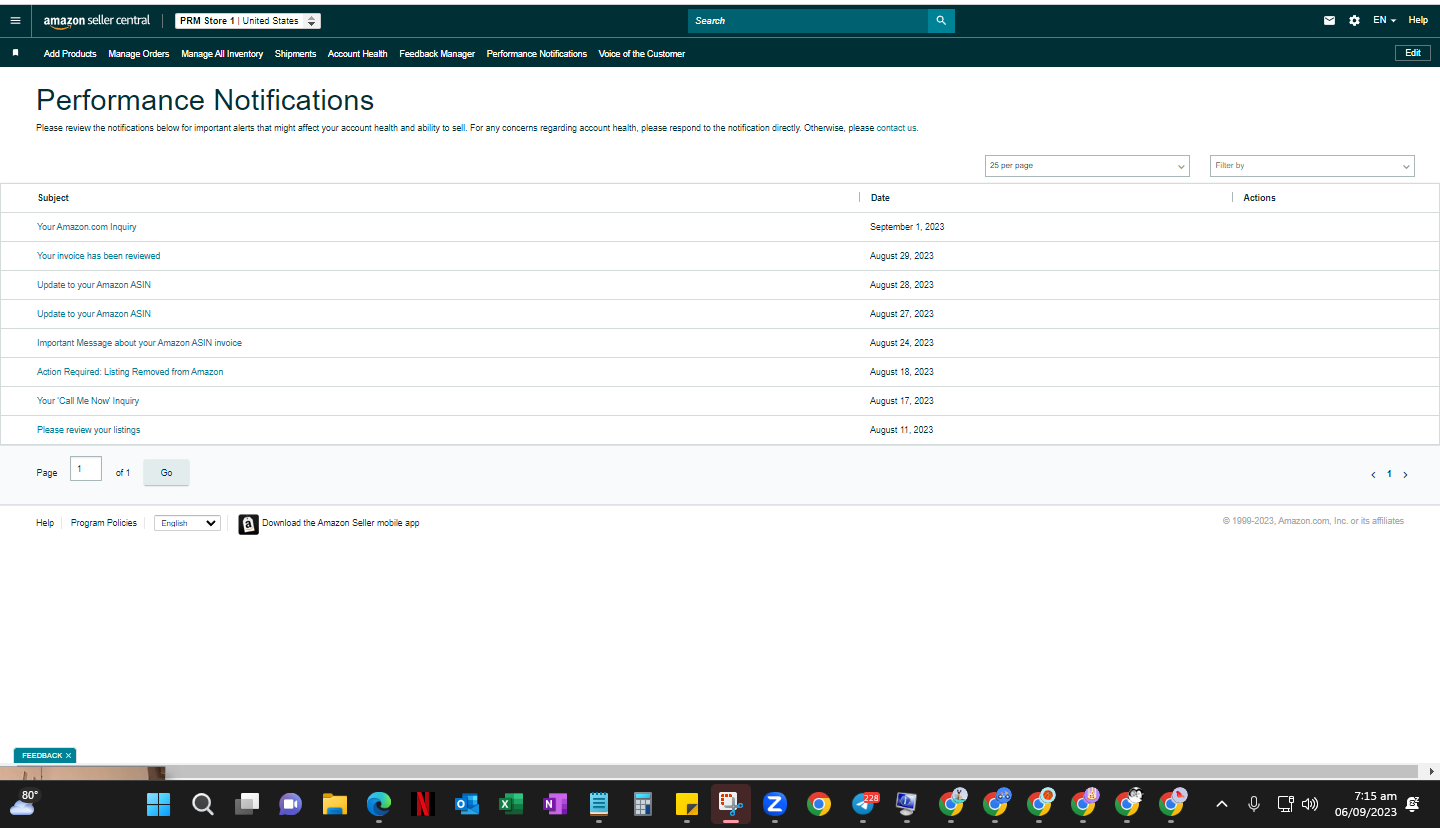Open the Feedback tab

click(42, 756)
